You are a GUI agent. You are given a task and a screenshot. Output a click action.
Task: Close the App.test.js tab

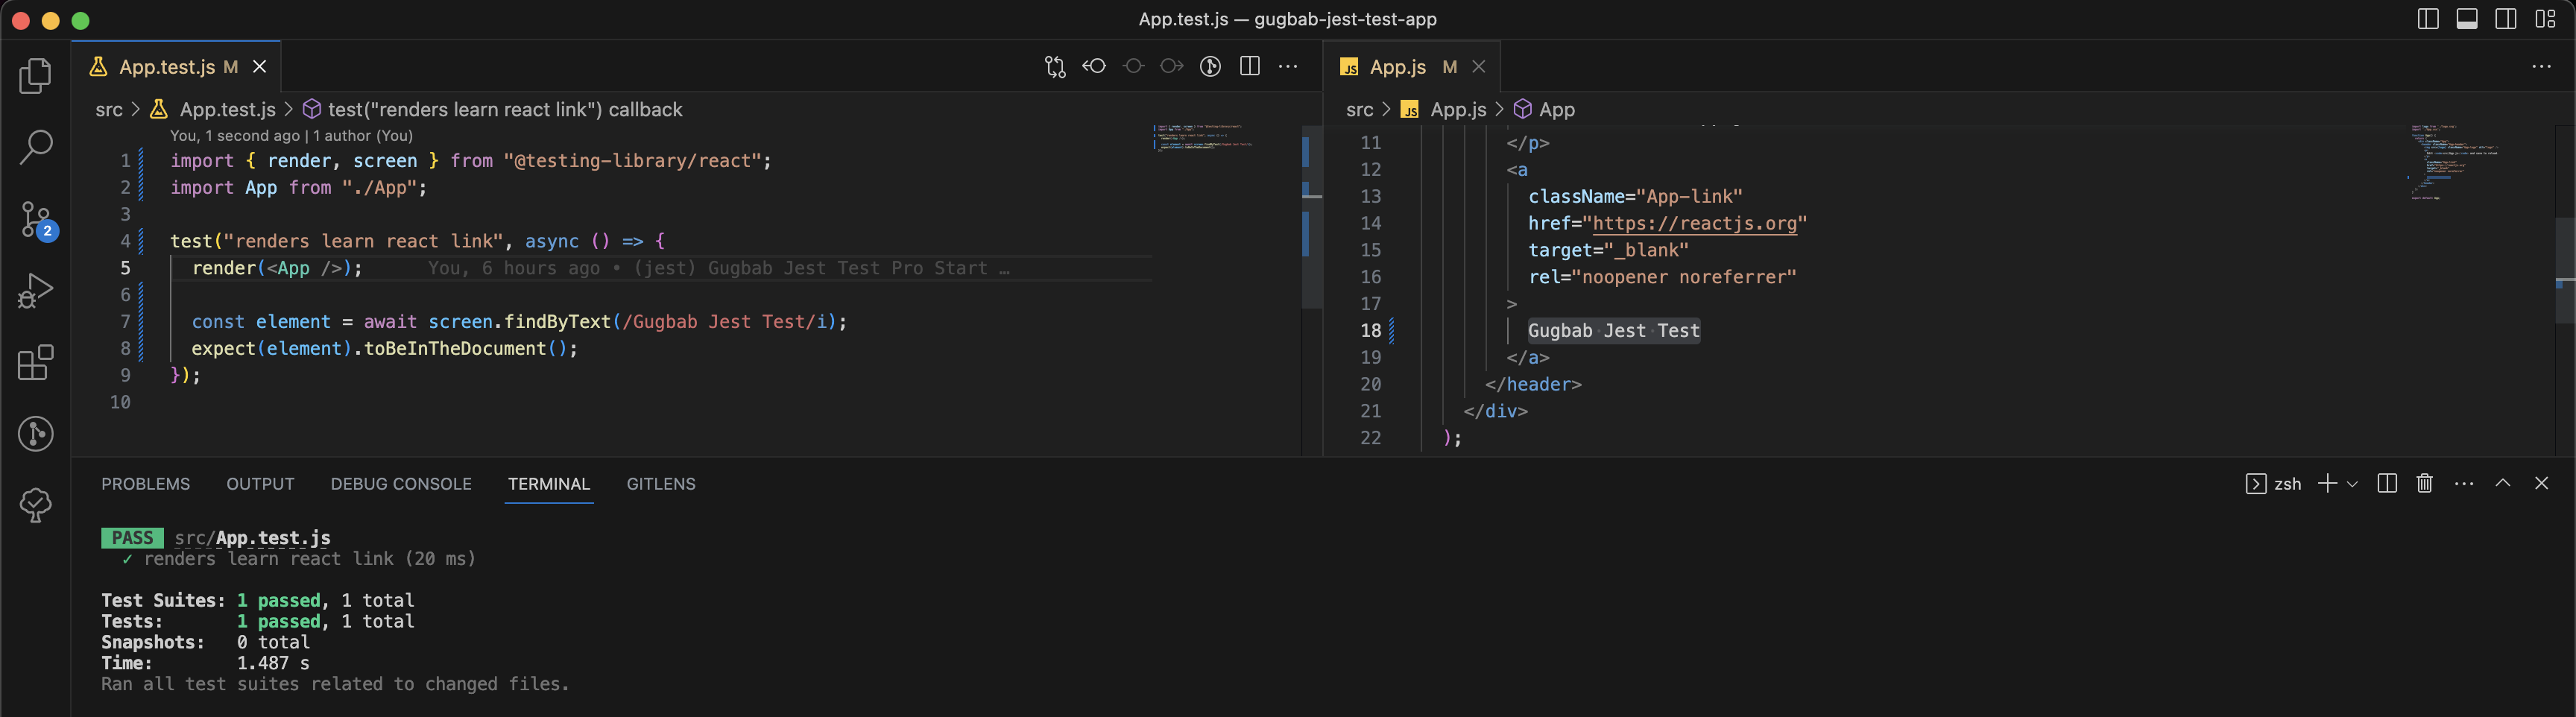tap(260, 67)
